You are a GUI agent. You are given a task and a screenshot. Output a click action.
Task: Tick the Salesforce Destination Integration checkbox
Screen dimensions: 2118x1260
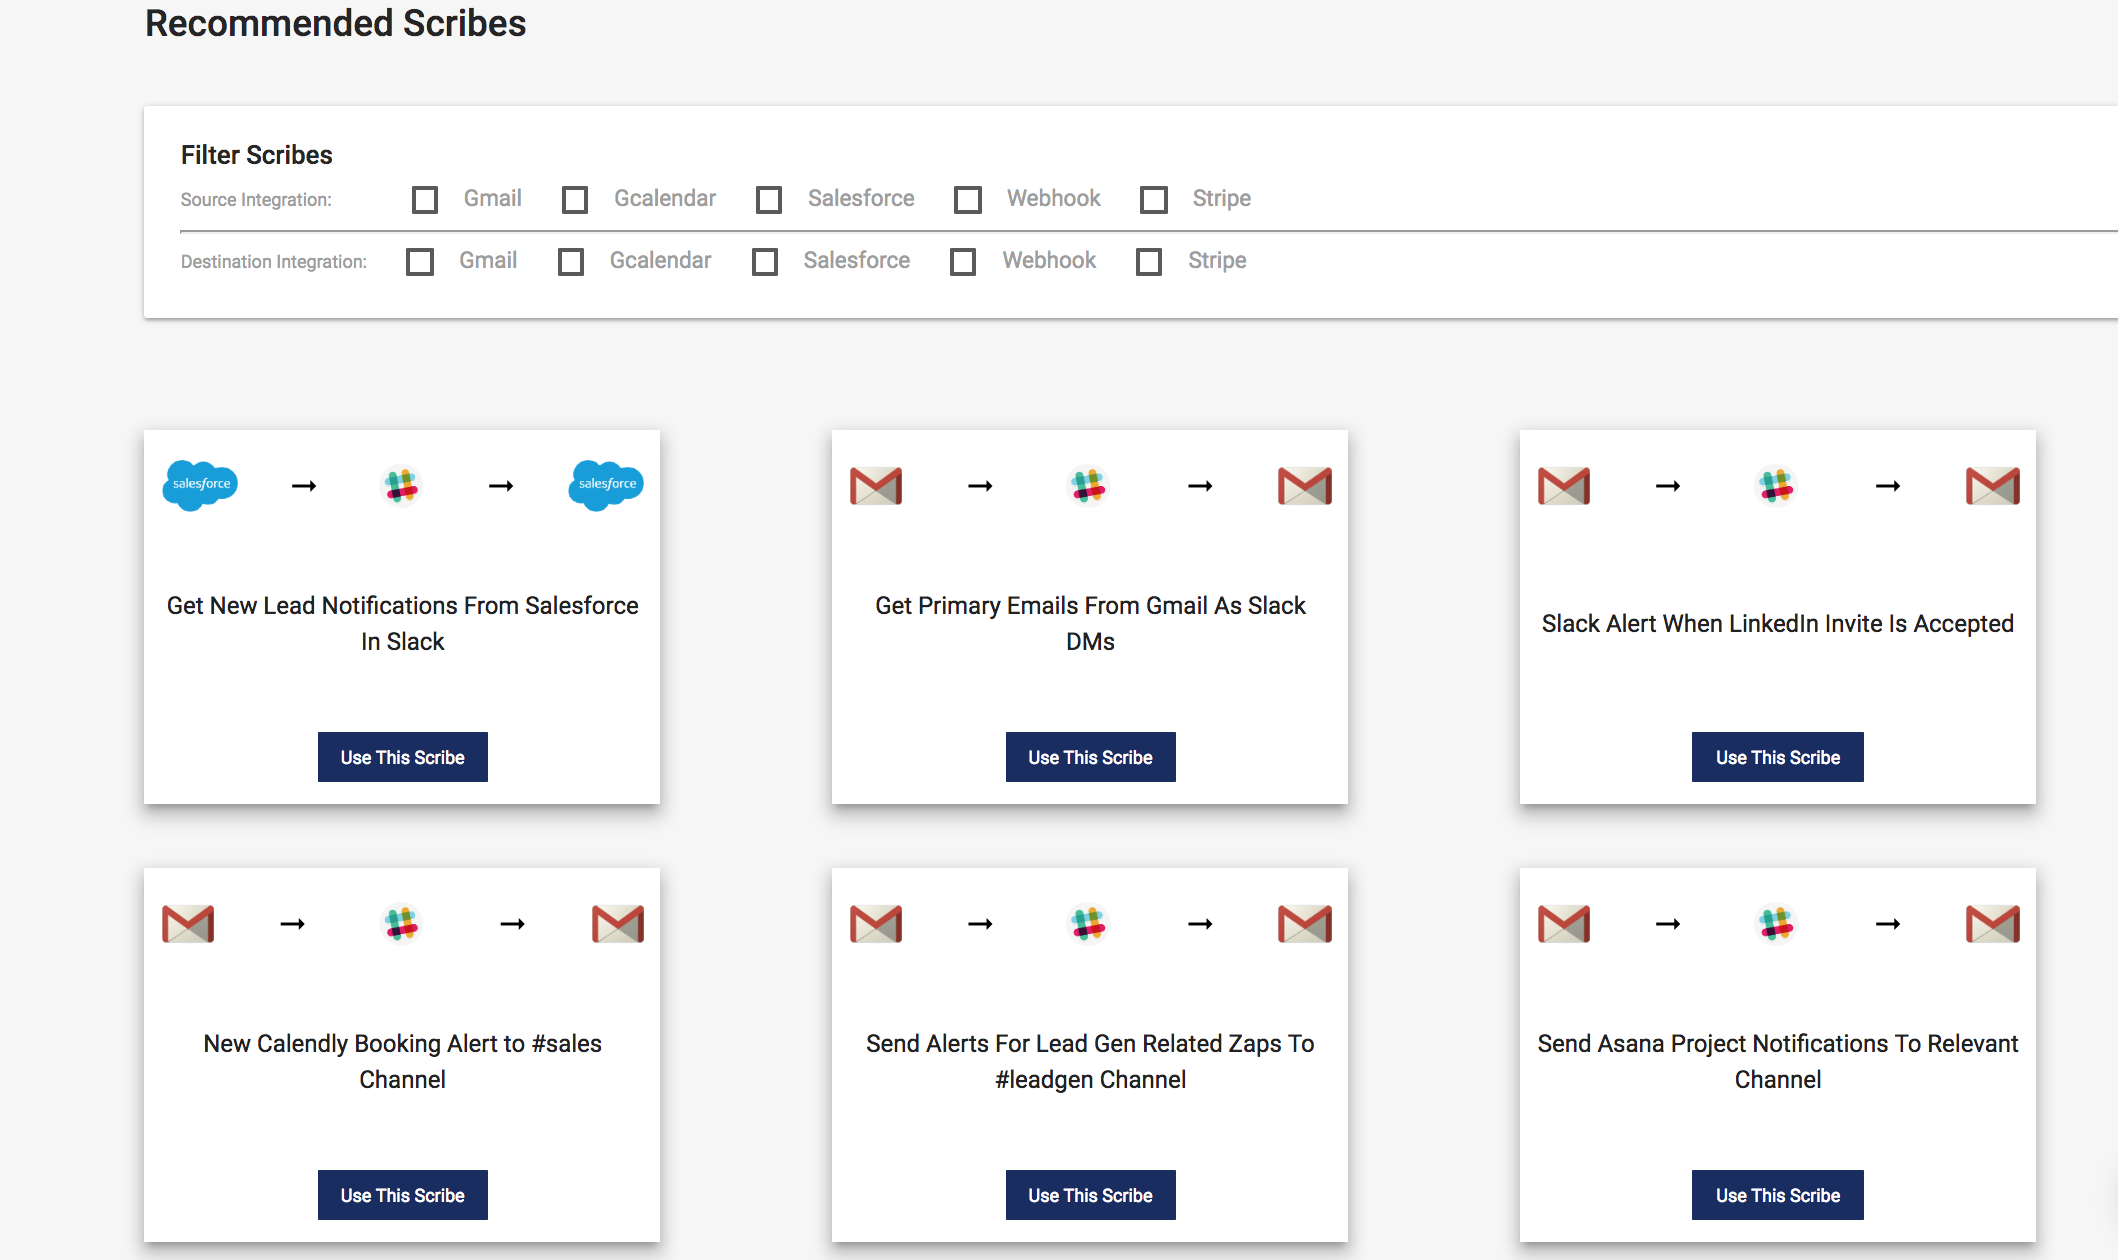765,262
